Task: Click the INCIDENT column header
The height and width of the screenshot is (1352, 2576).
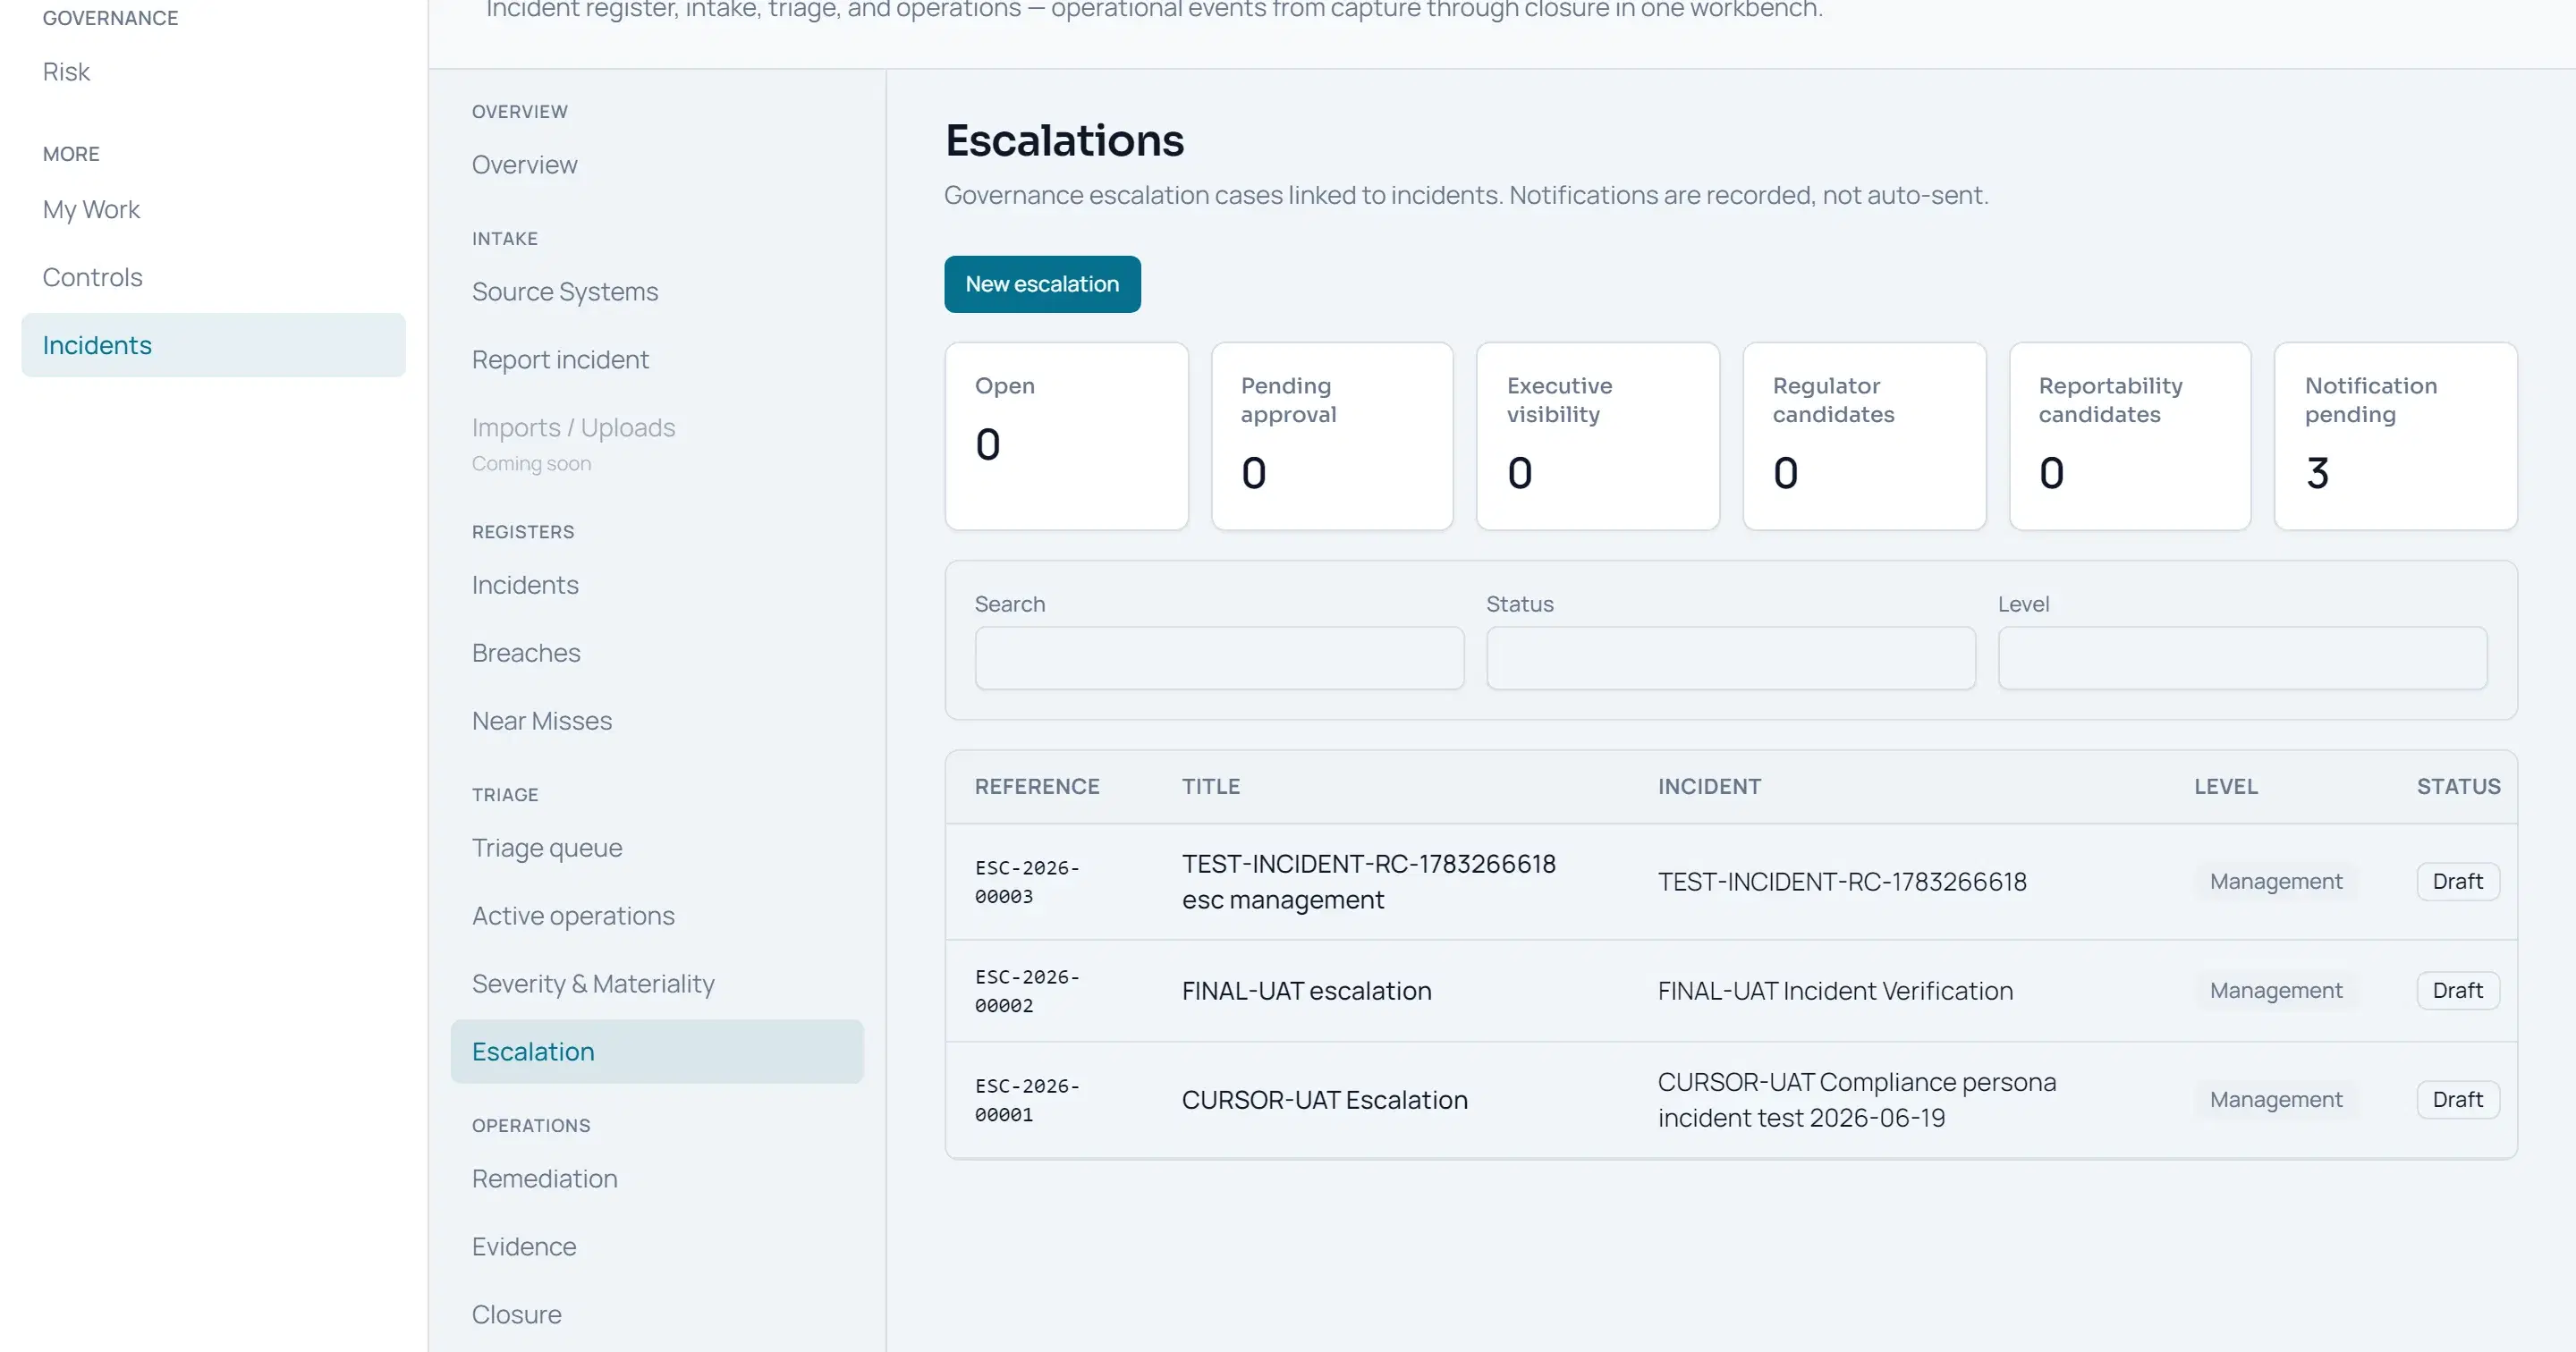Action: point(1710,787)
